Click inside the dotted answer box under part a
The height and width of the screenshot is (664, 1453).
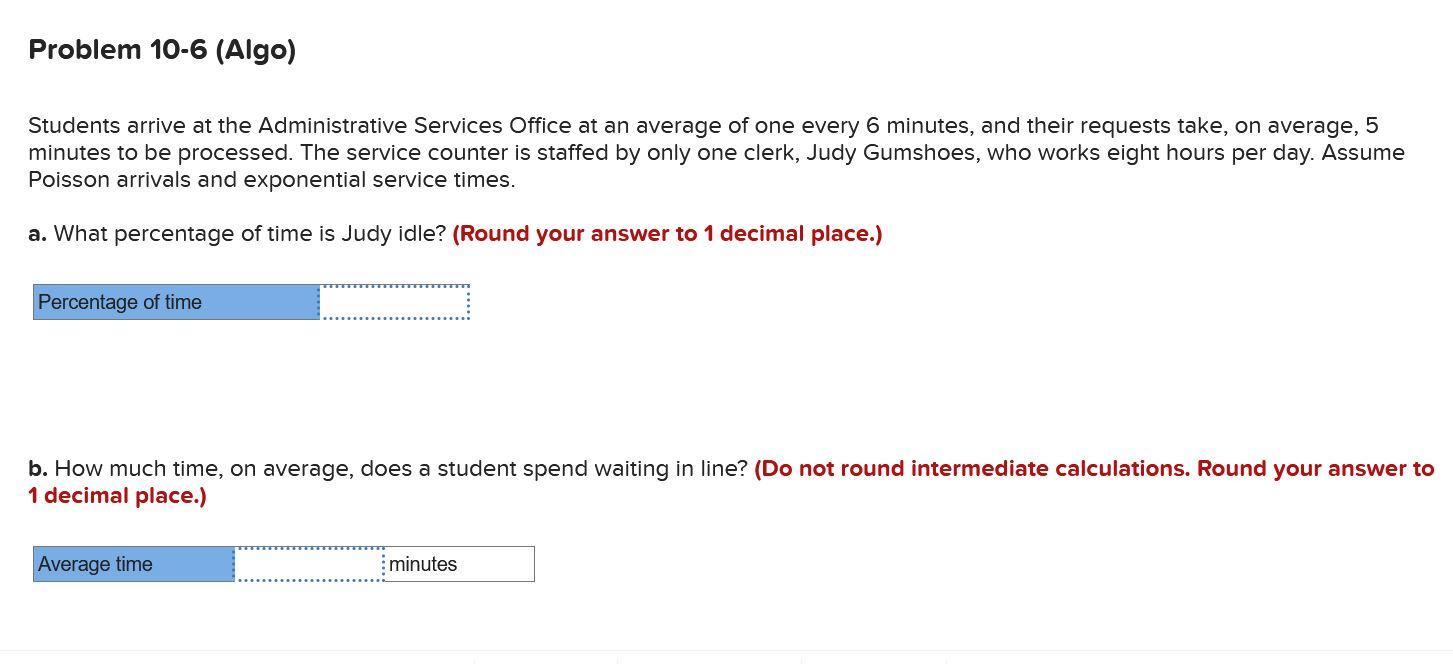pos(394,301)
